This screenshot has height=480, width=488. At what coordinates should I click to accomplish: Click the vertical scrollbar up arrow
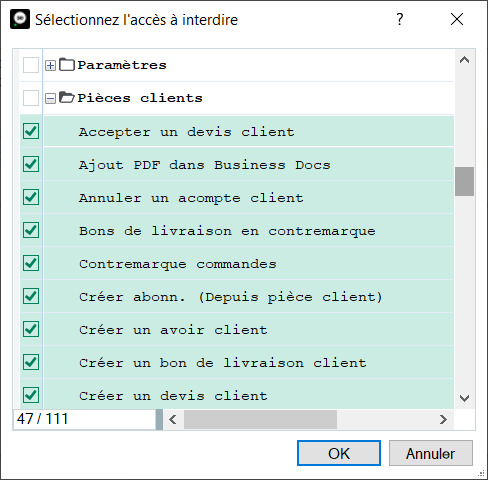(x=464, y=60)
